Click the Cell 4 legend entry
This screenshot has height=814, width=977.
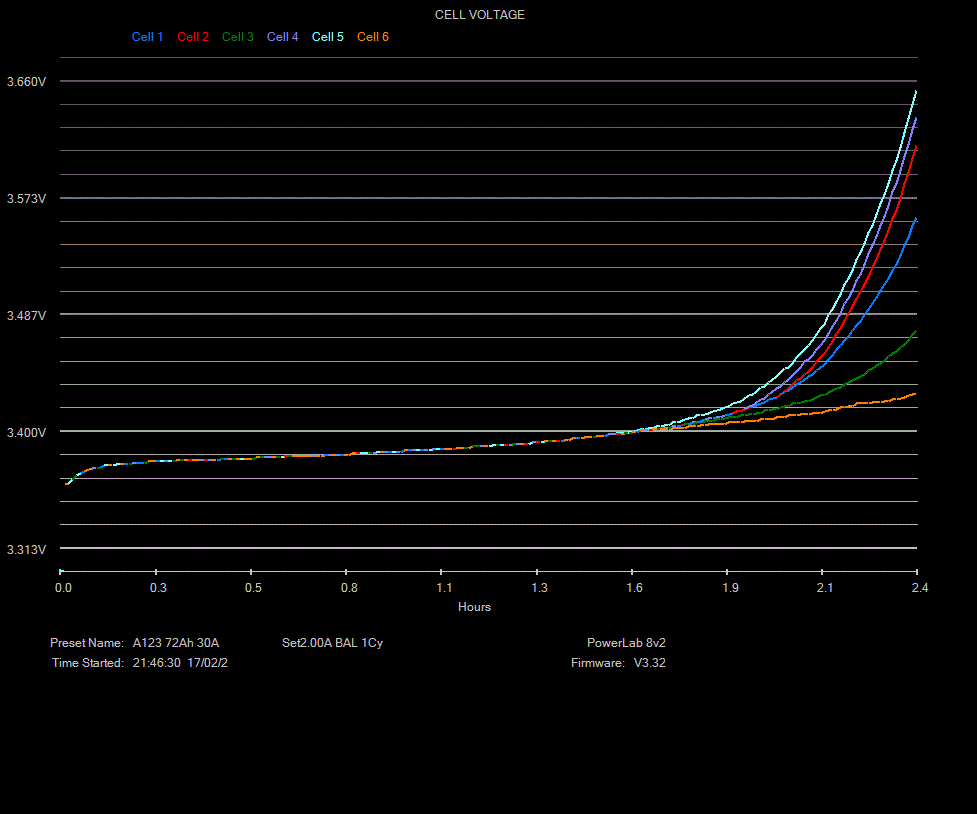tap(283, 37)
